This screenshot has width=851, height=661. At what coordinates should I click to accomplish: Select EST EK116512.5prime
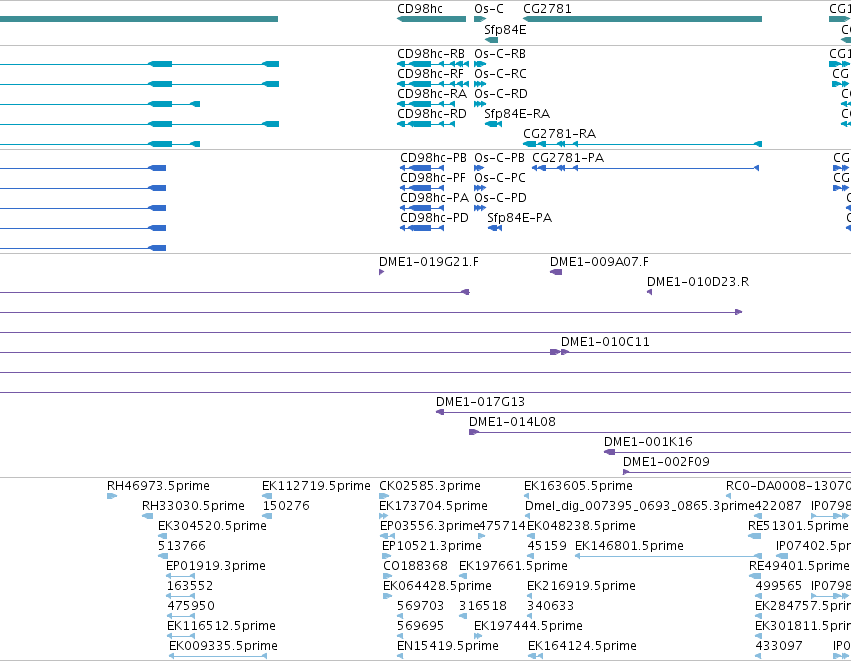pyautogui.click(x=221, y=627)
